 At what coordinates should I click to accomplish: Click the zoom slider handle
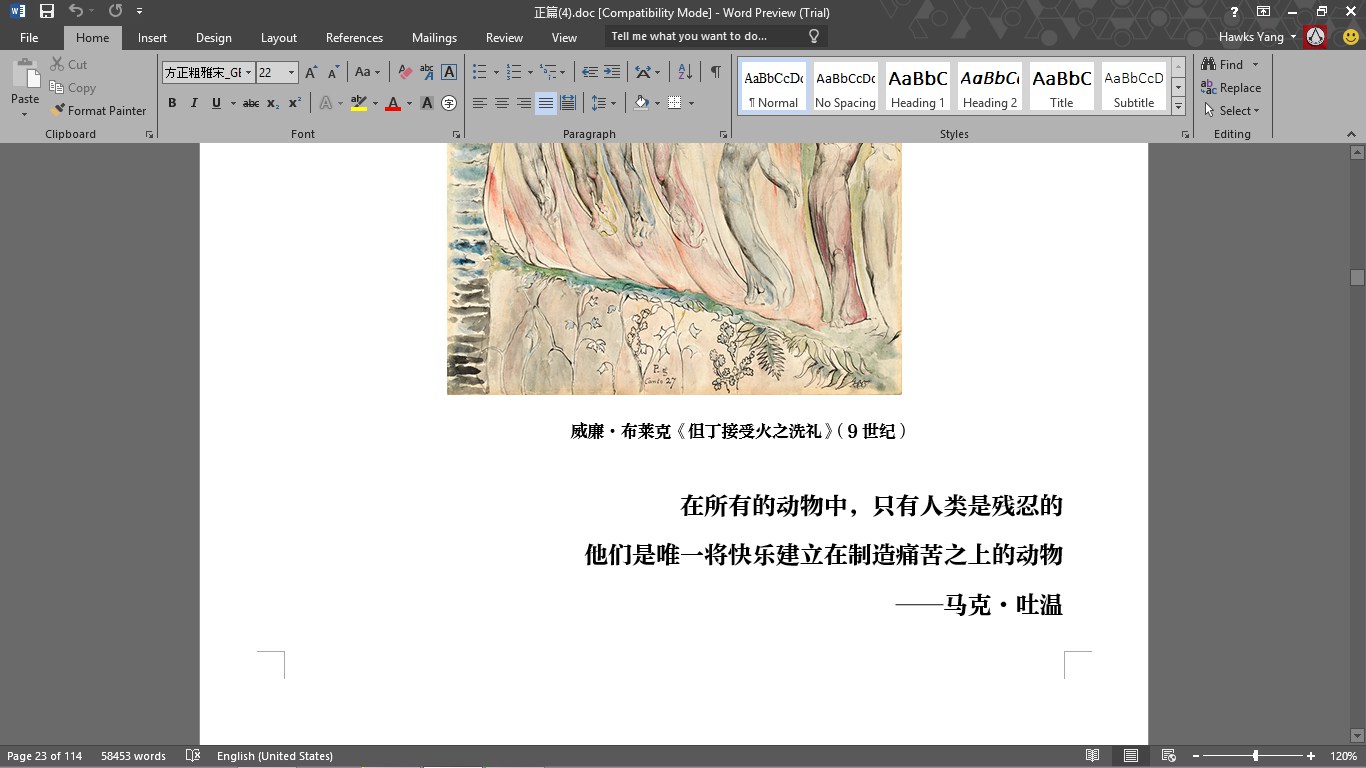click(x=1255, y=756)
